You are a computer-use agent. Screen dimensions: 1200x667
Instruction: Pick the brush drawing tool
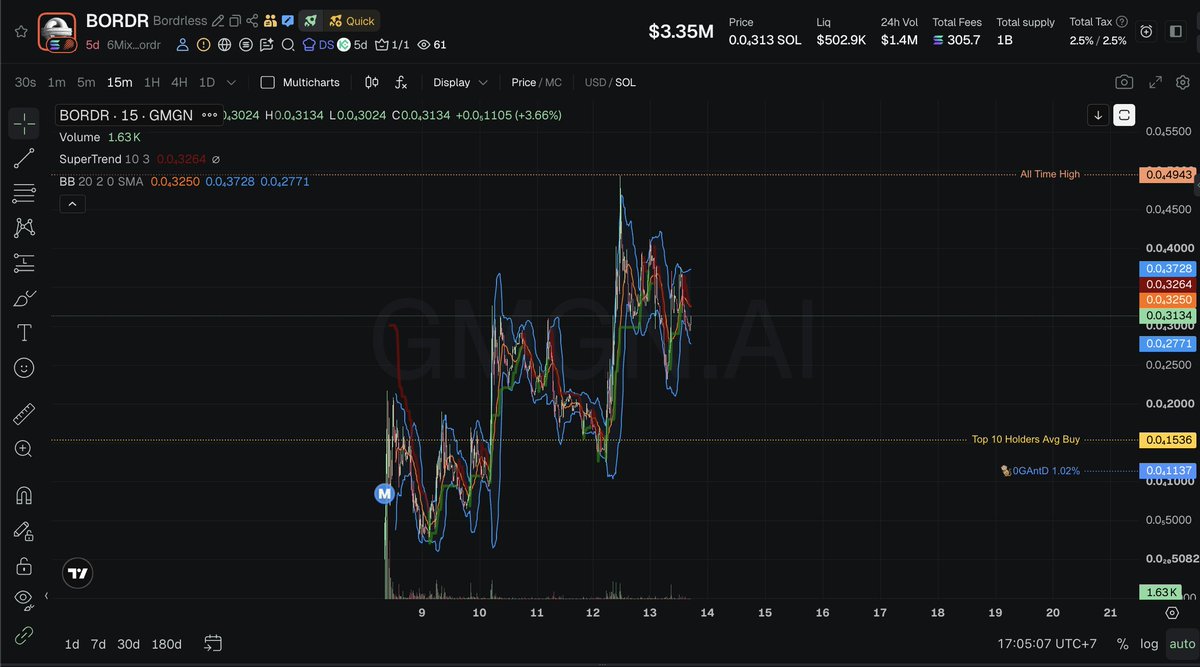(x=24, y=297)
